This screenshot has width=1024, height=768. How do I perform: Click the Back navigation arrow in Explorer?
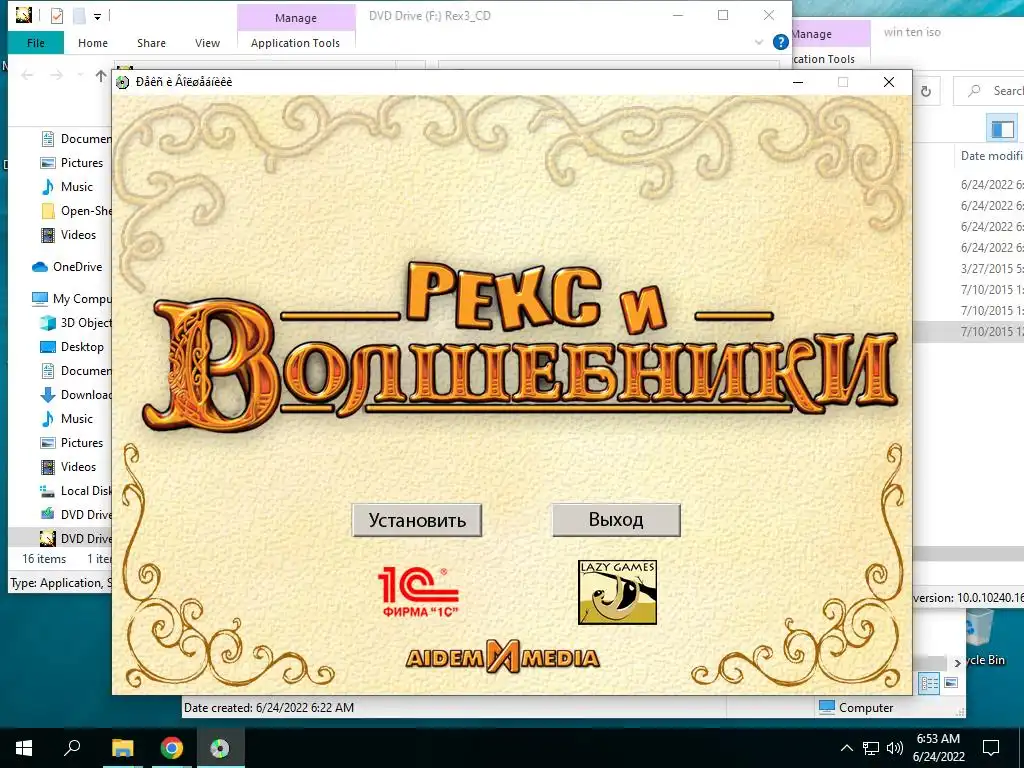[27, 76]
